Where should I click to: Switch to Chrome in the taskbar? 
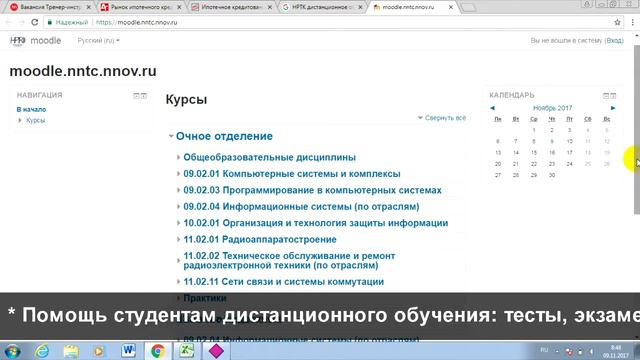pyautogui.click(x=158, y=351)
